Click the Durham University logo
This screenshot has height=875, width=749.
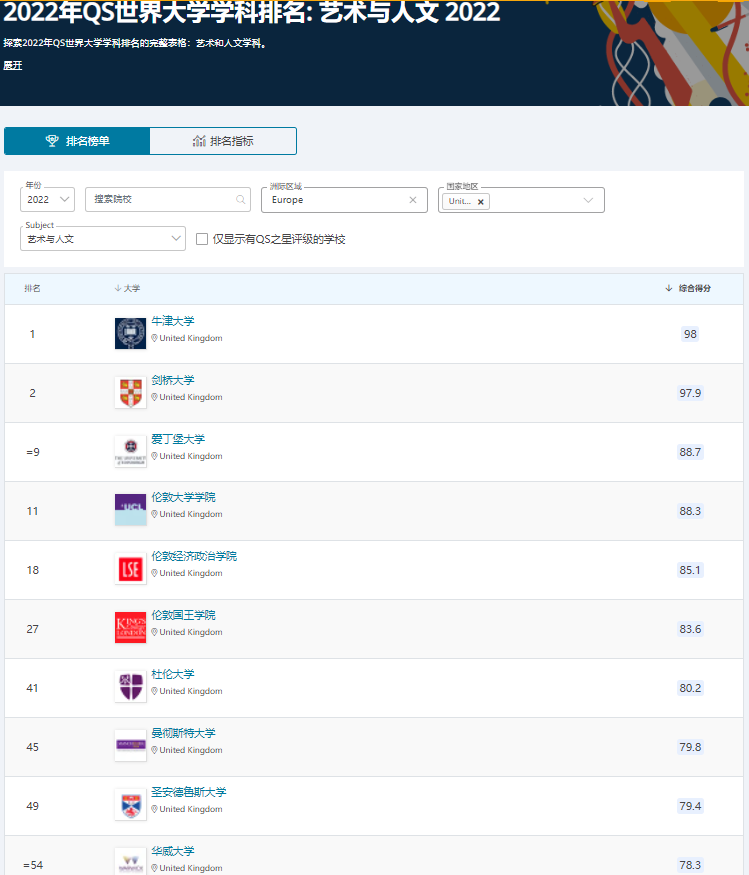tap(130, 686)
